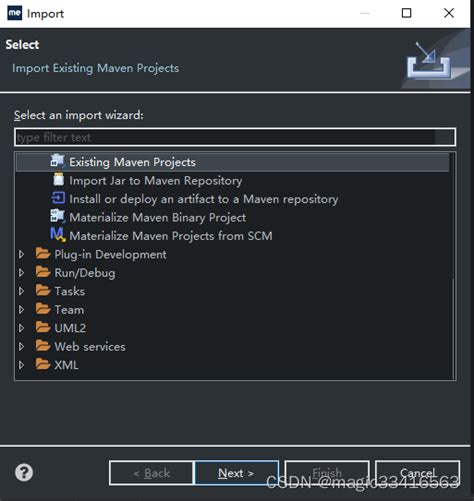
Task: Click the Cancel button
Action: pyautogui.click(x=417, y=473)
